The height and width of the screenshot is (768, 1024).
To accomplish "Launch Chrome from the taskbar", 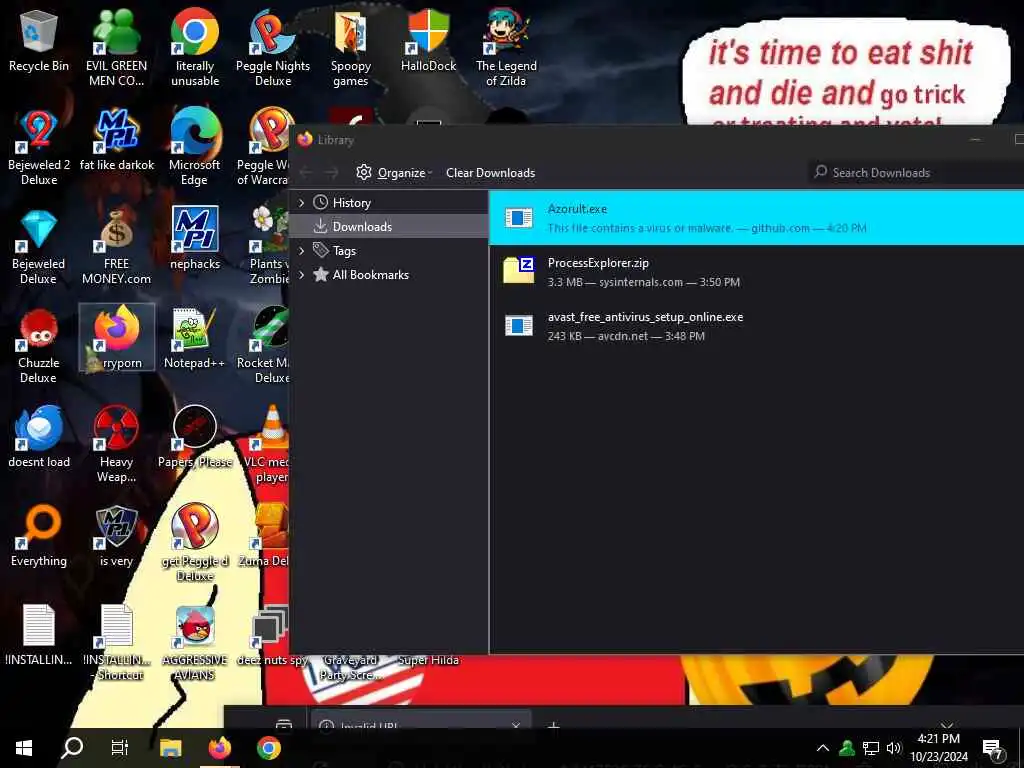I will coord(268,748).
